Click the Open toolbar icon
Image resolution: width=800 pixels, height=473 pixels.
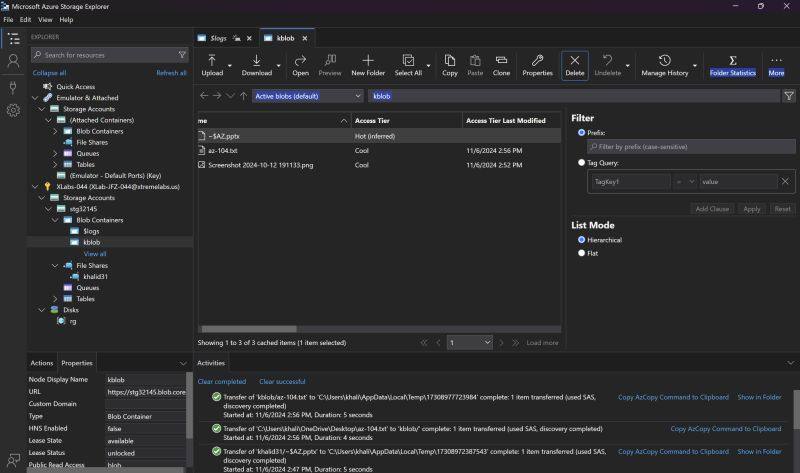tap(301, 65)
